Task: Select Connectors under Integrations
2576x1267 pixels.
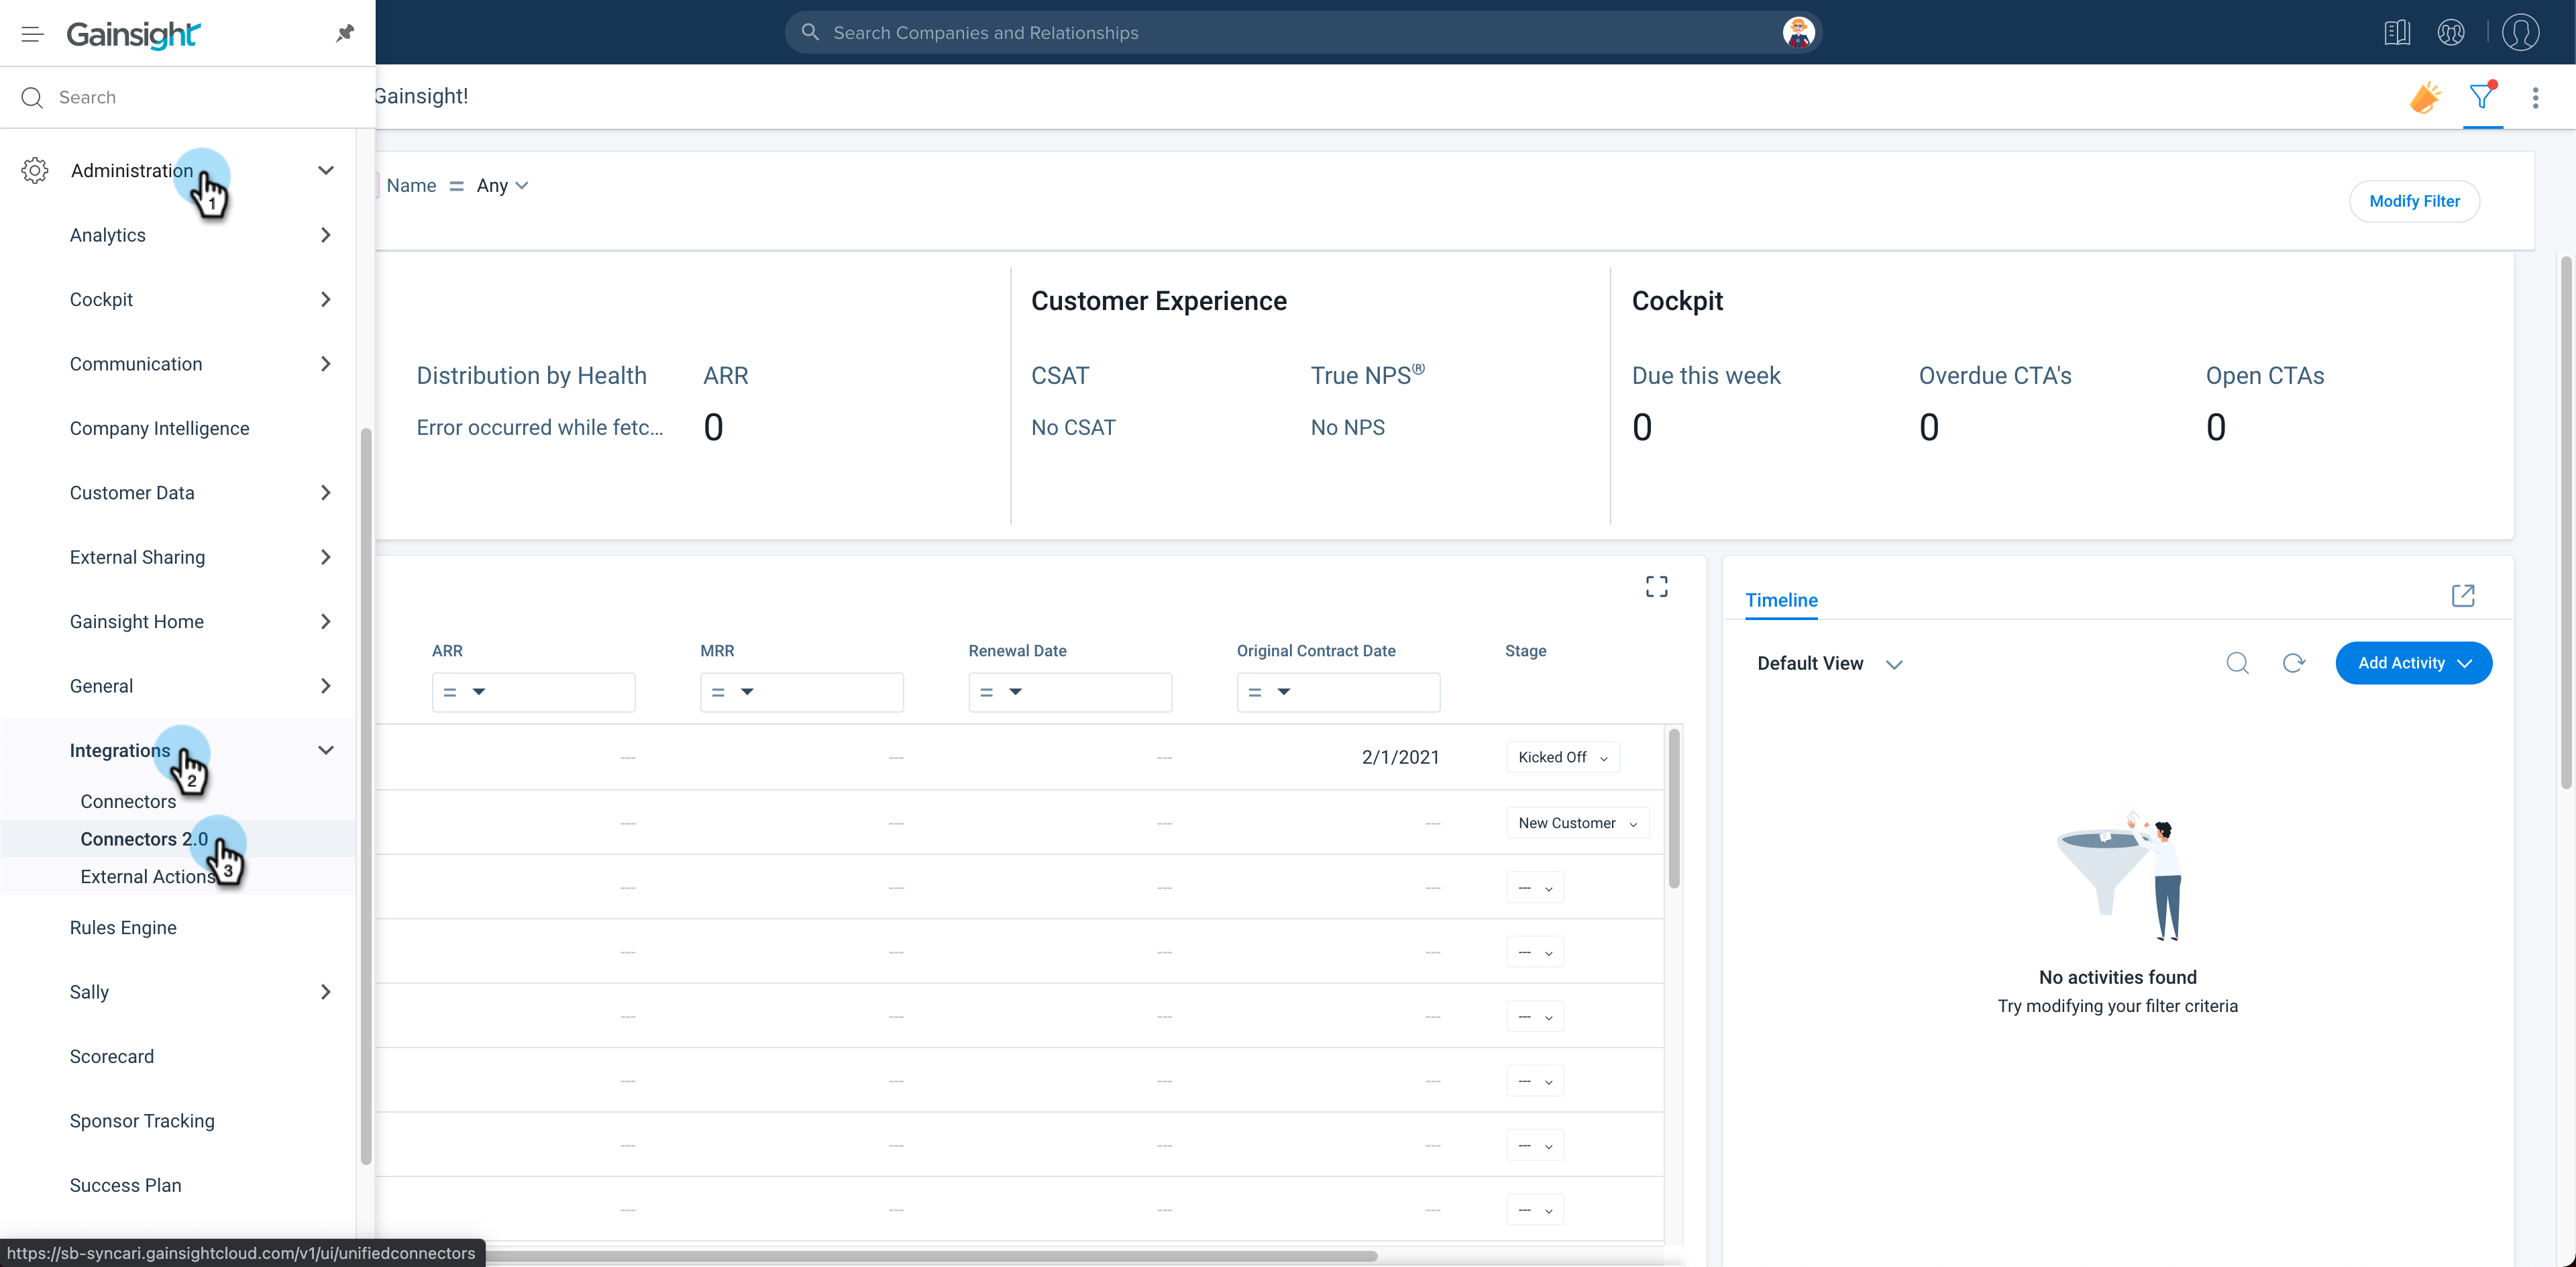Action: click(128, 802)
